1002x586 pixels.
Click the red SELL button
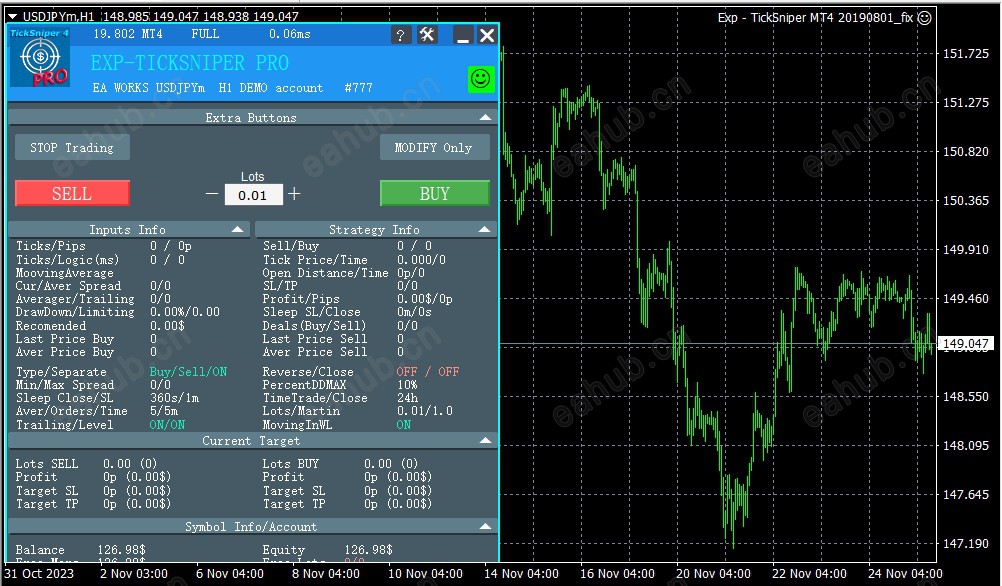click(72, 194)
